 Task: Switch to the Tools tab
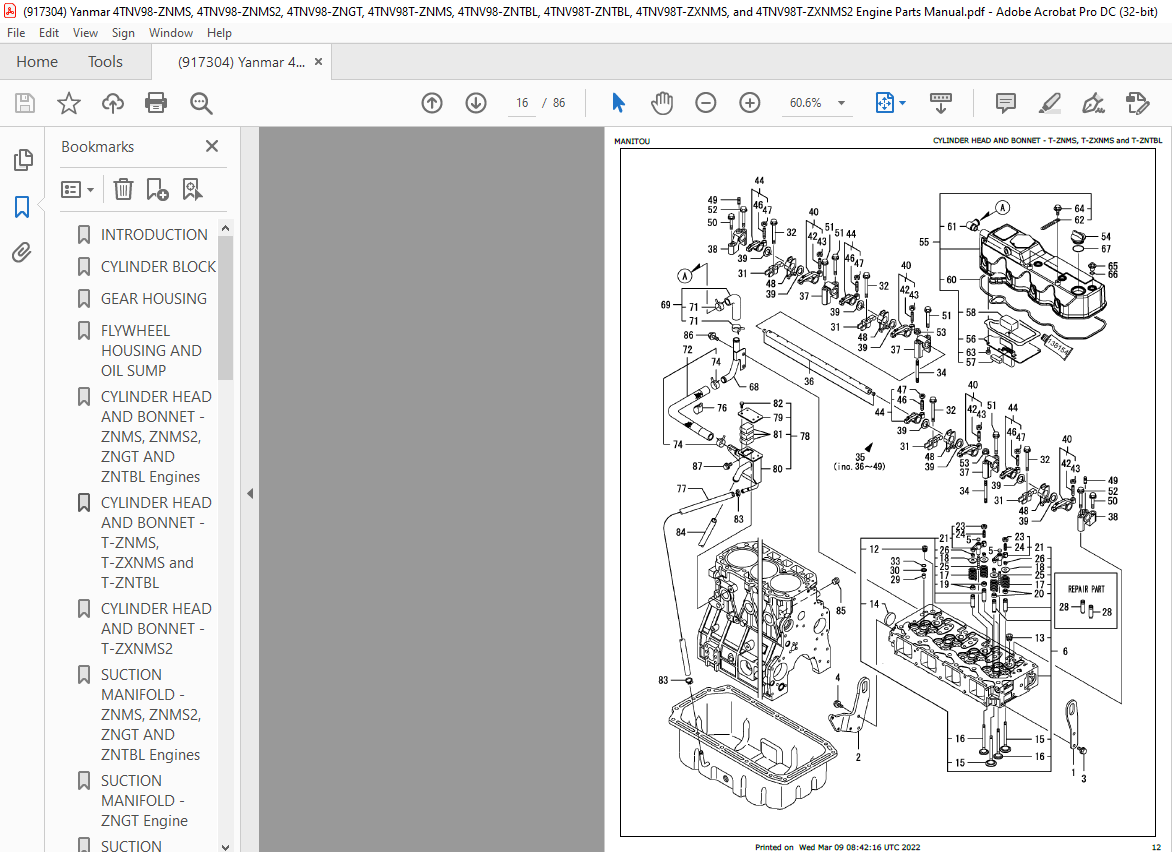point(105,62)
